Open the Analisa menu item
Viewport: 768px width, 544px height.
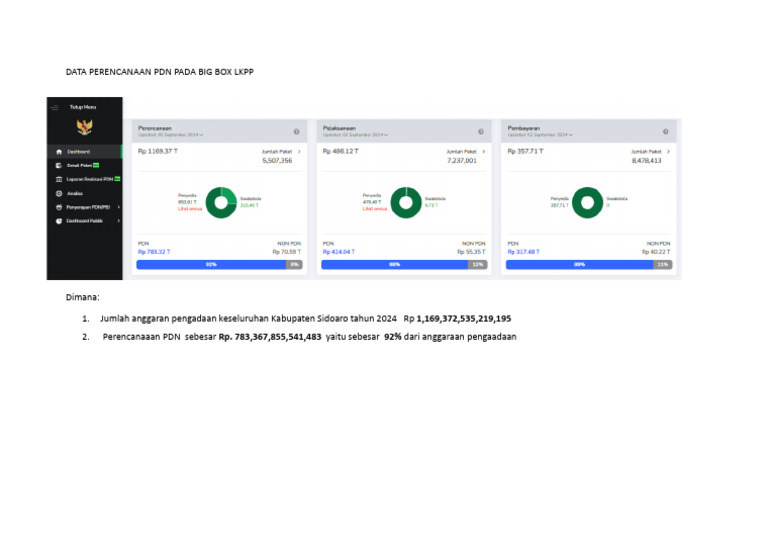point(85,193)
